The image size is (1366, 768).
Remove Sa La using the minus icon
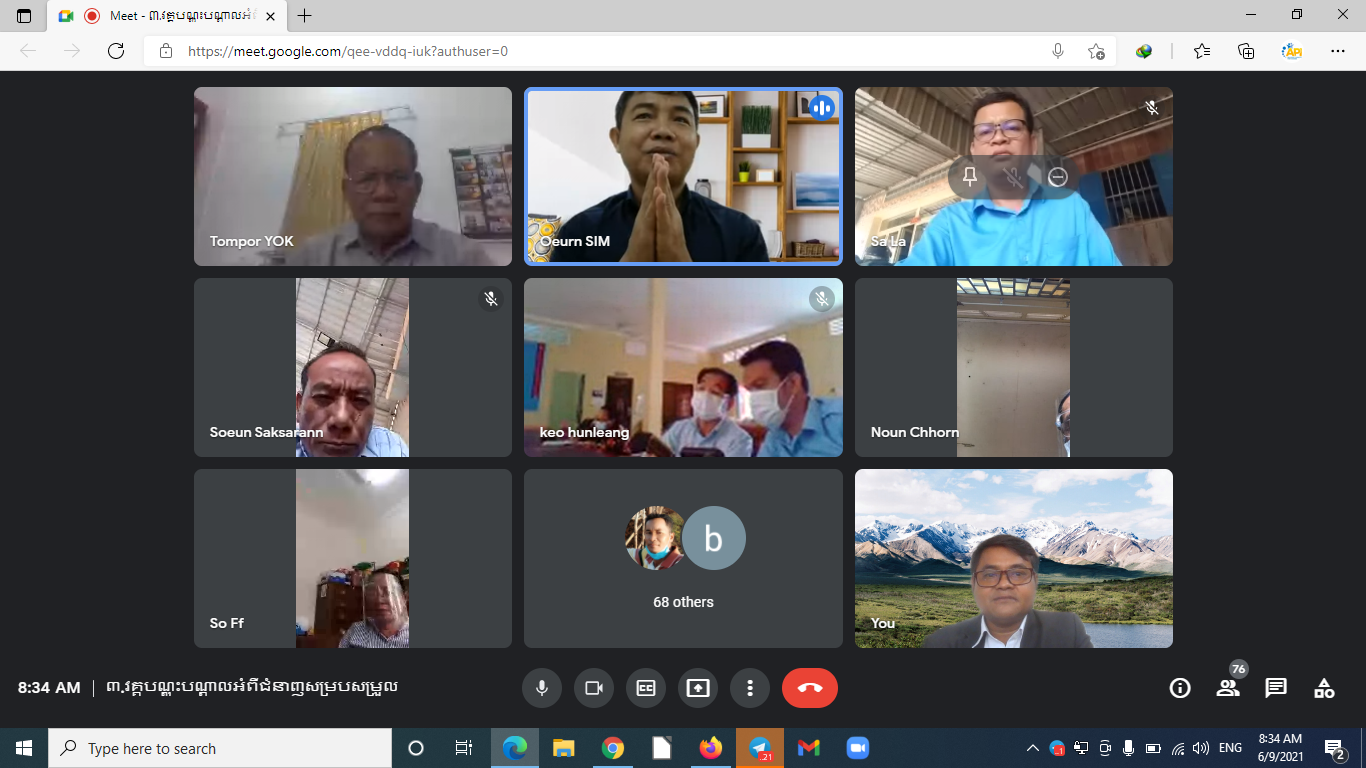[x=1057, y=177]
